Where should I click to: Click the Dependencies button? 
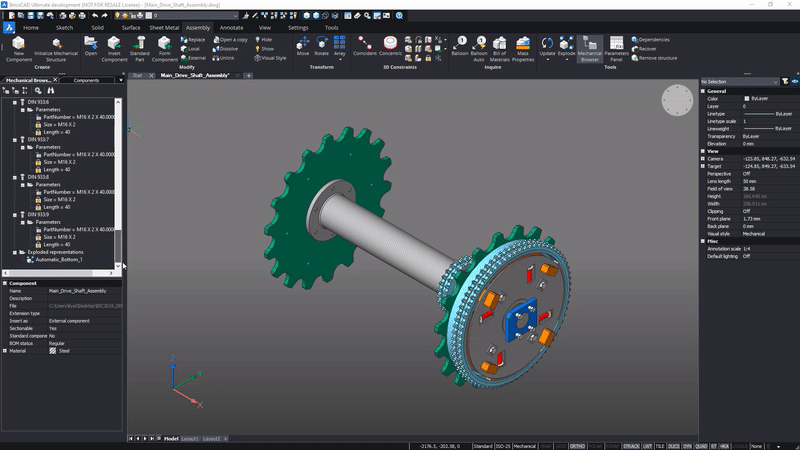pyautogui.click(x=651, y=39)
